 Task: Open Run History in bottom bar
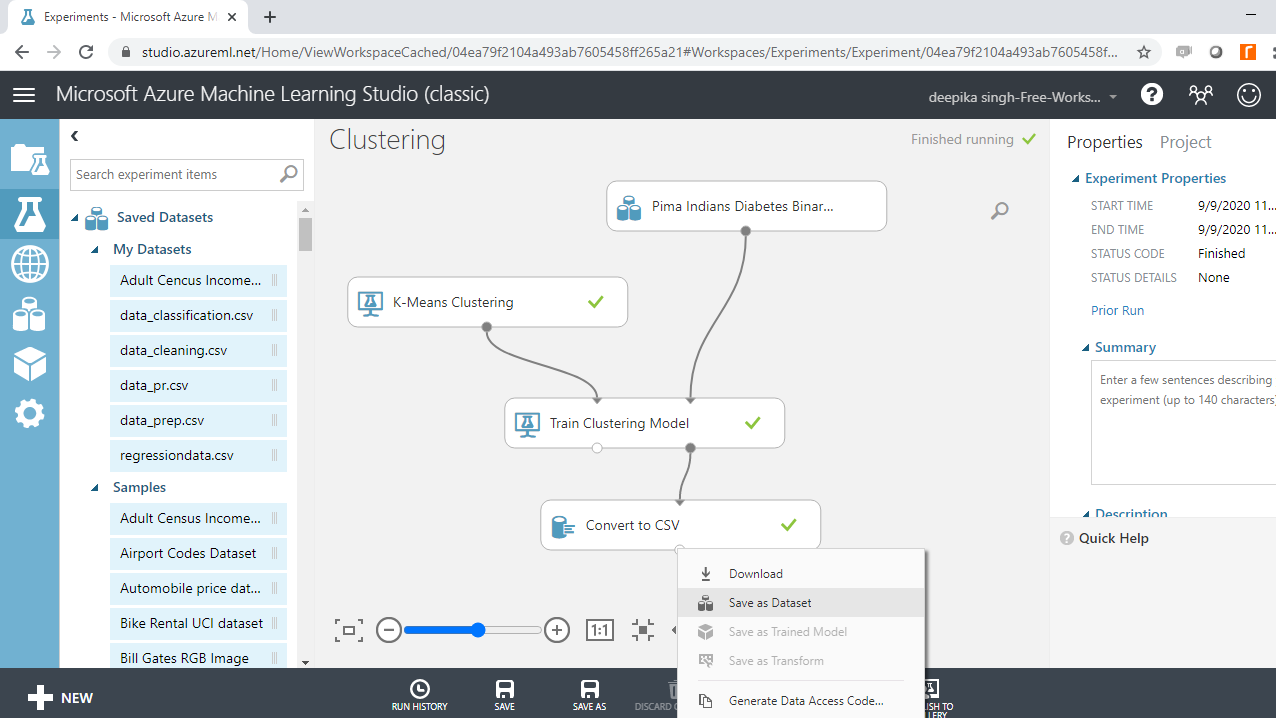click(x=419, y=696)
